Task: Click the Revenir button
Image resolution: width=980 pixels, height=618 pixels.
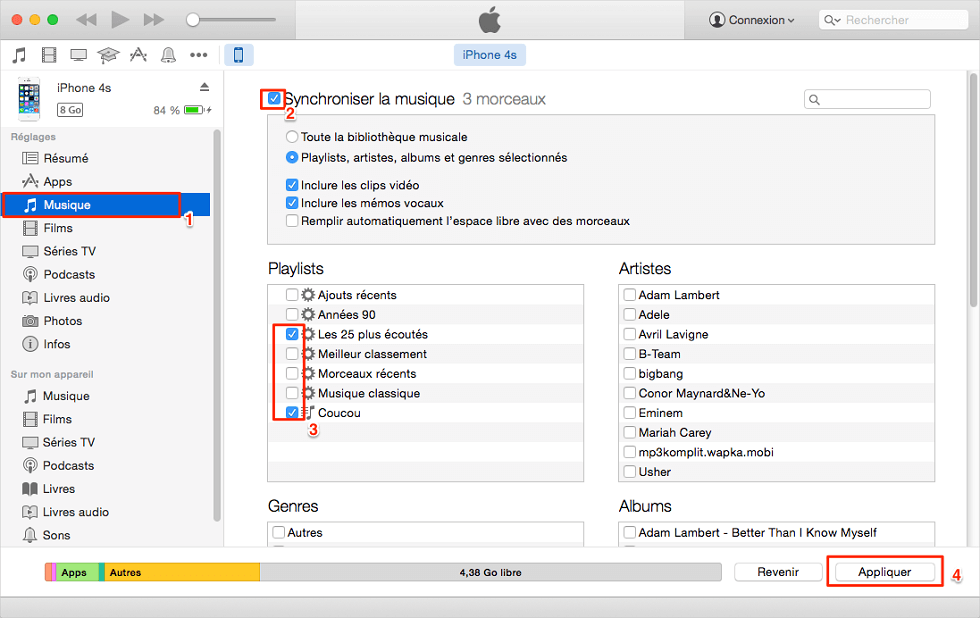Action: click(777, 571)
